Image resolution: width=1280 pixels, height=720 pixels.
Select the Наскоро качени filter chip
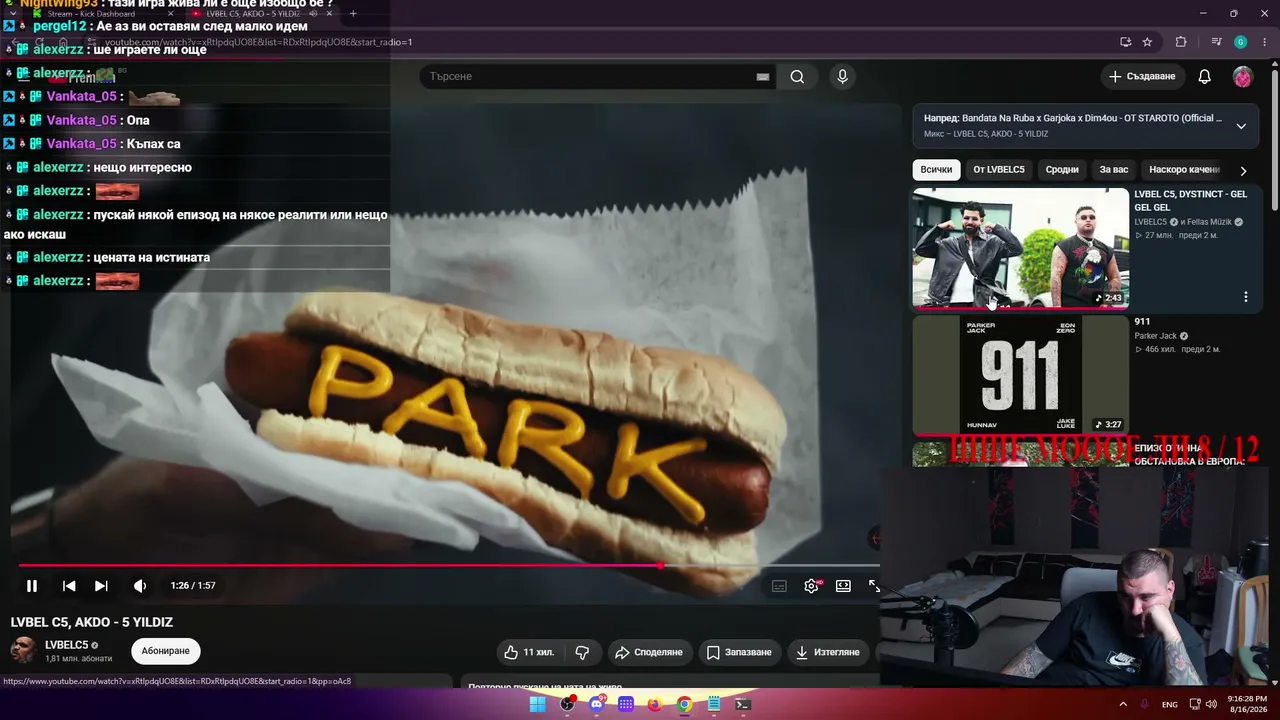coord(1185,170)
